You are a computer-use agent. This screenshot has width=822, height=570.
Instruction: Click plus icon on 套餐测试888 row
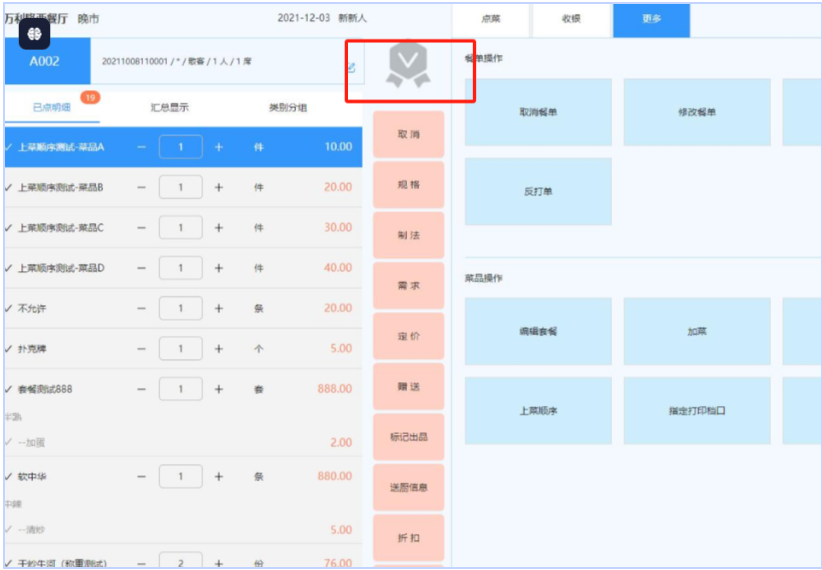click(x=219, y=389)
